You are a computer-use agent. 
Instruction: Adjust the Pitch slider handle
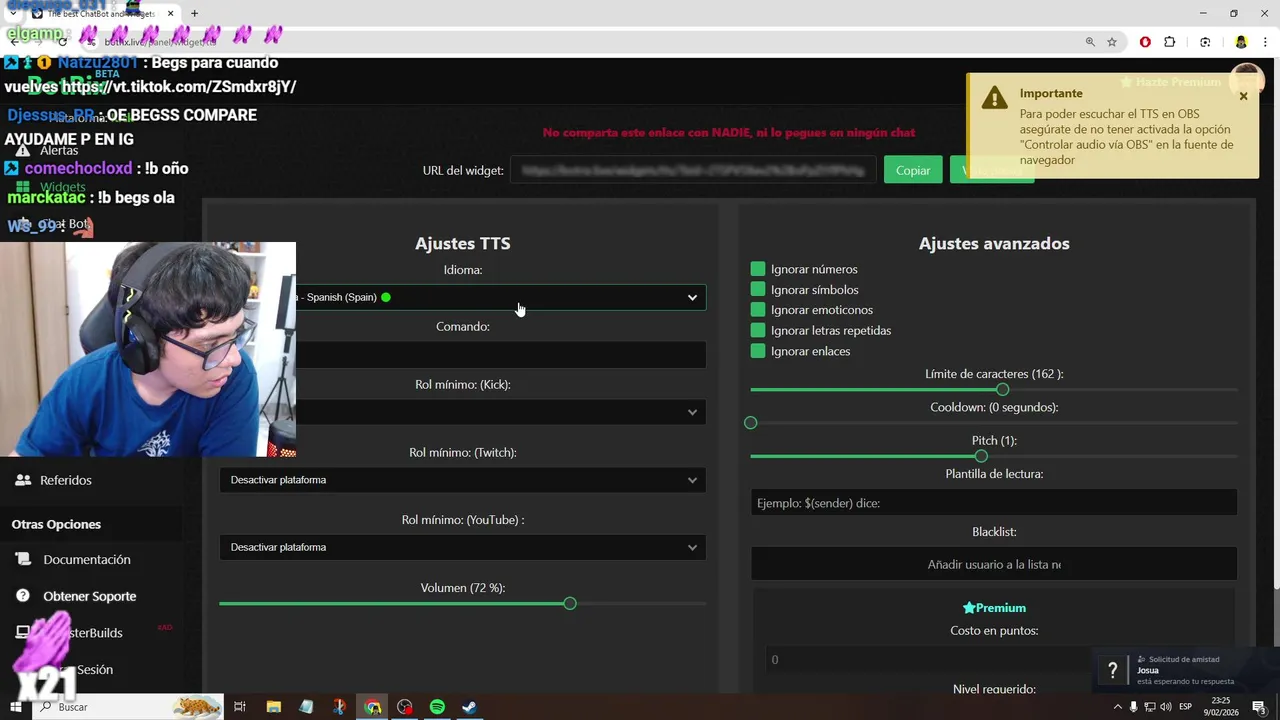(981, 456)
